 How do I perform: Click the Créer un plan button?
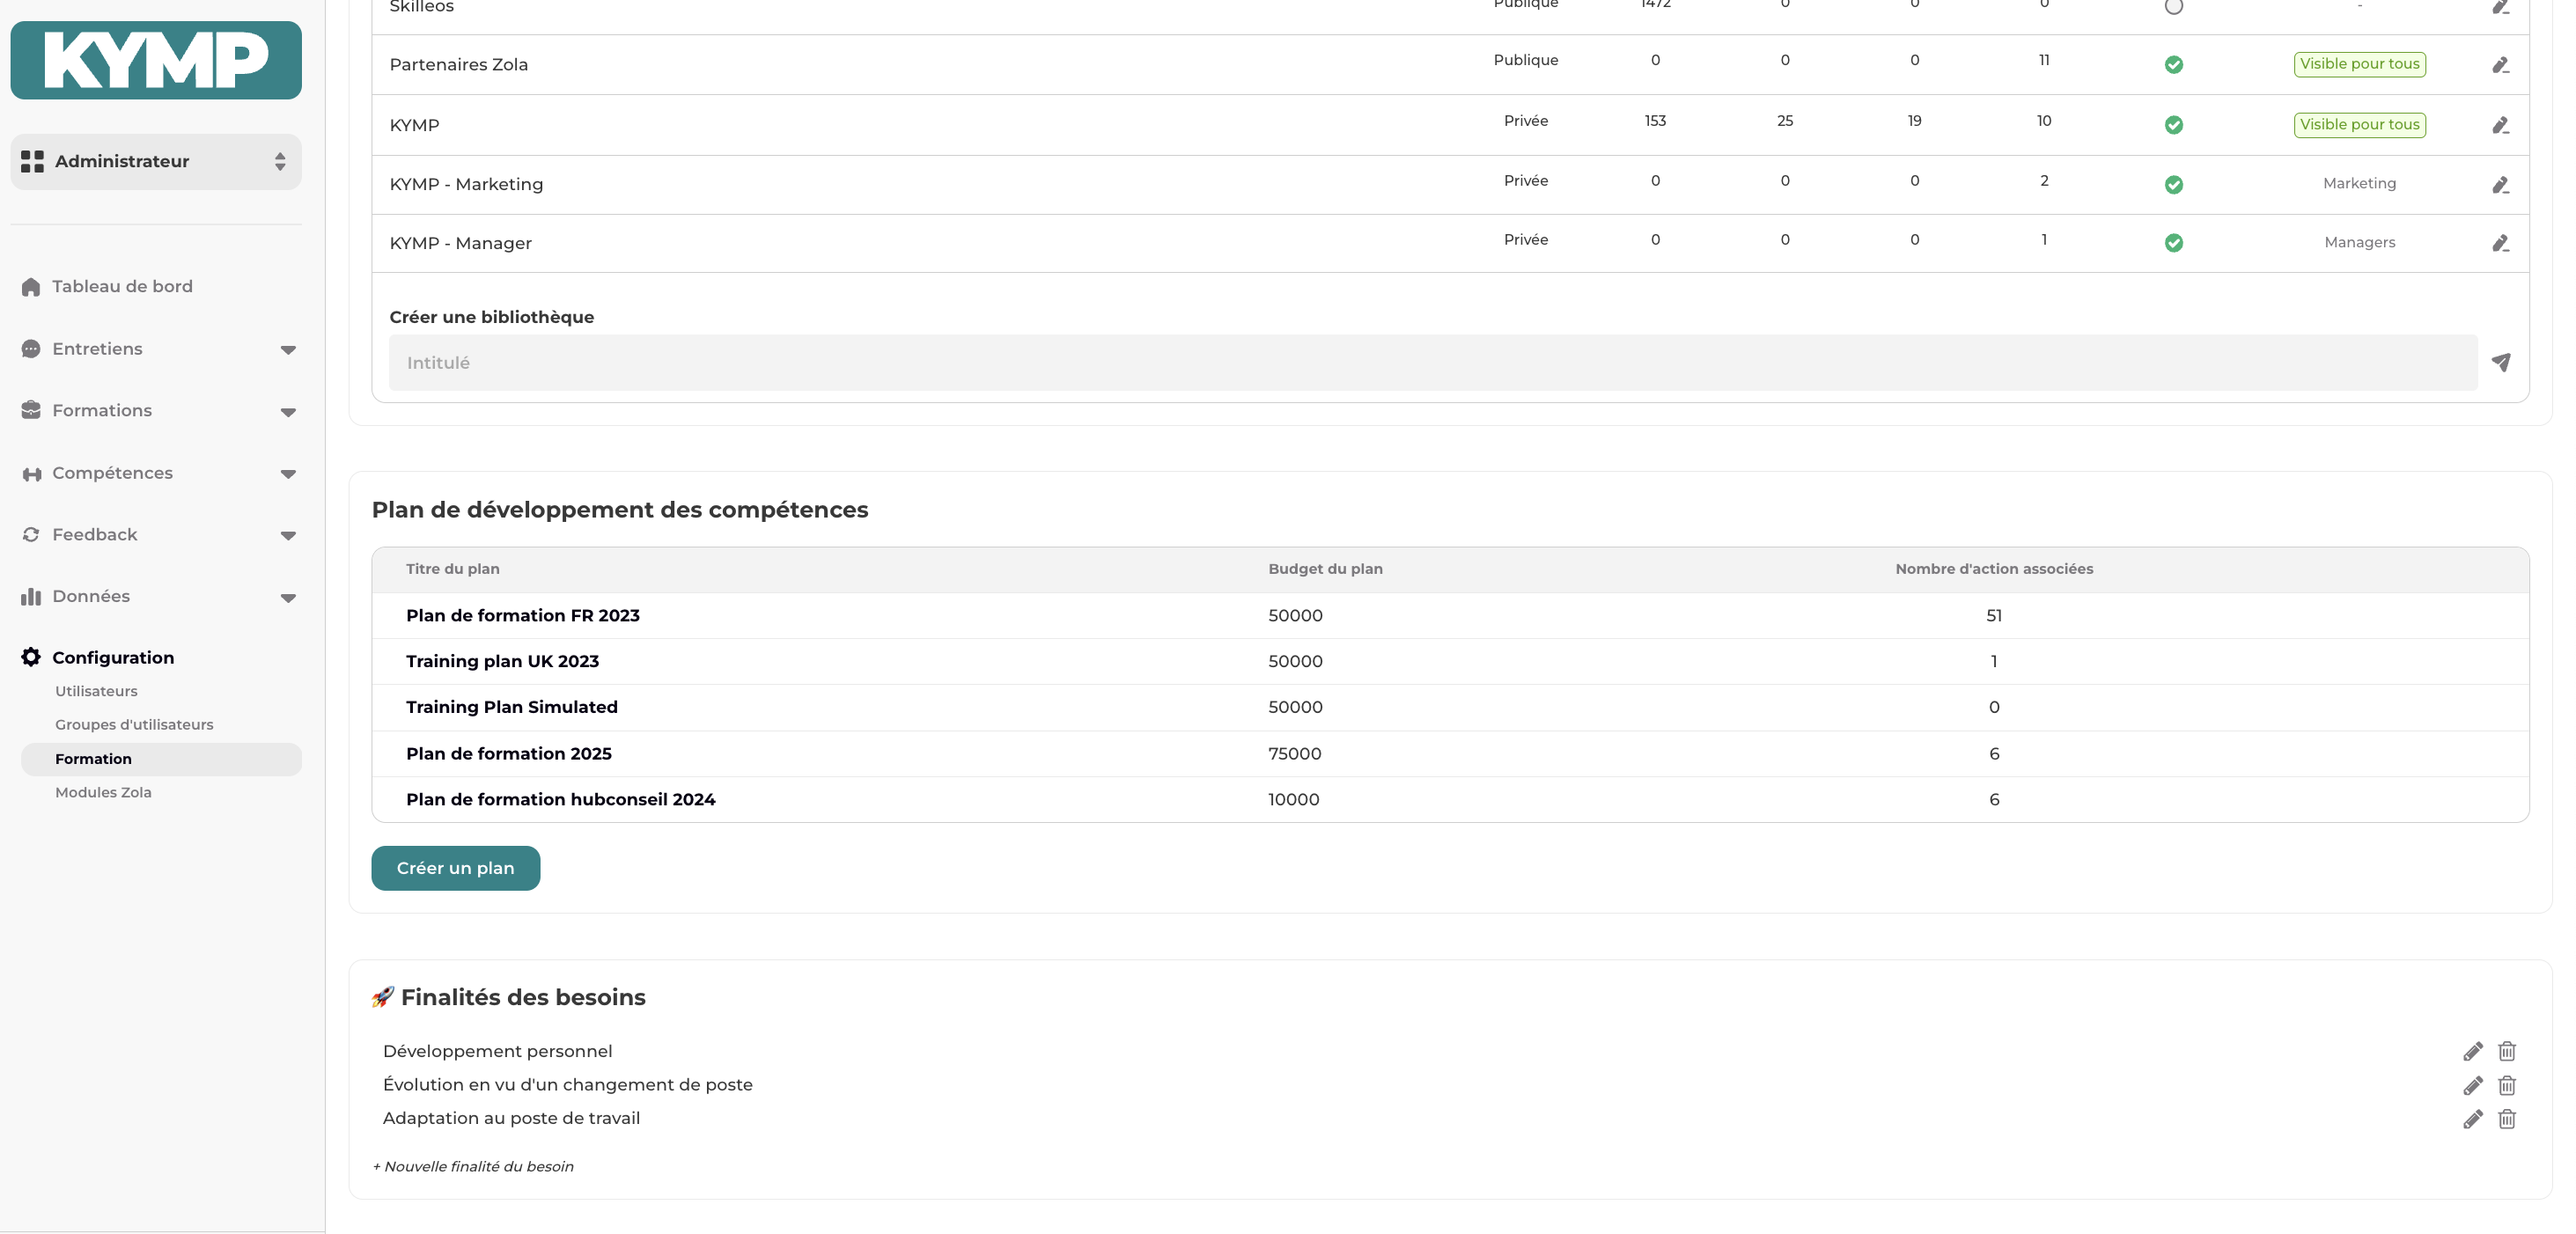coord(455,868)
